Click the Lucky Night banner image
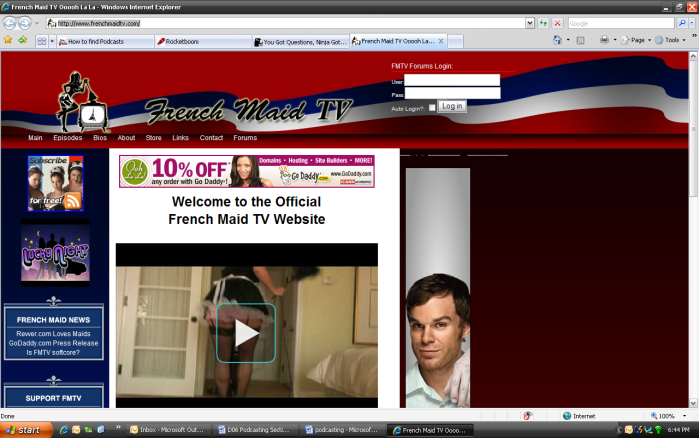Image resolution: width=699 pixels, height=438 pixels. tap(55, 252)
